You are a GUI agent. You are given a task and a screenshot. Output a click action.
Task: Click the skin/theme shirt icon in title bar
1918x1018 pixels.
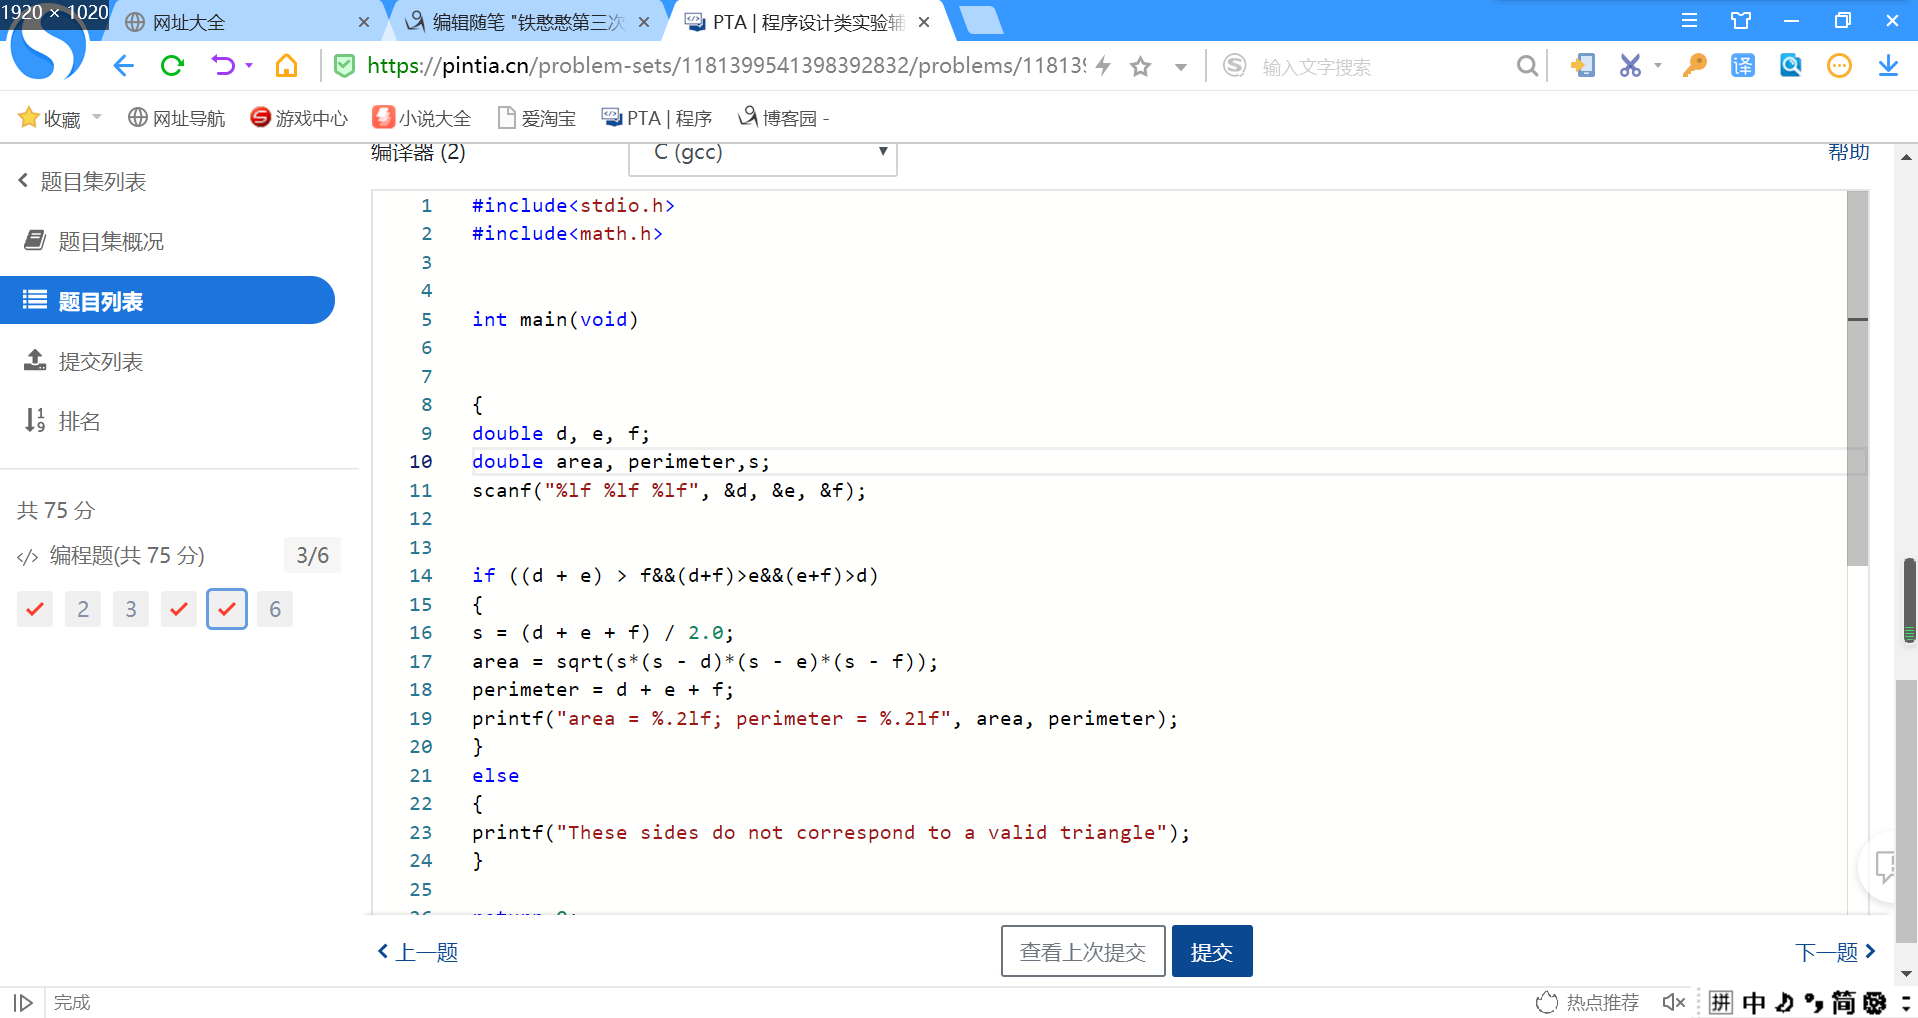1741,21
